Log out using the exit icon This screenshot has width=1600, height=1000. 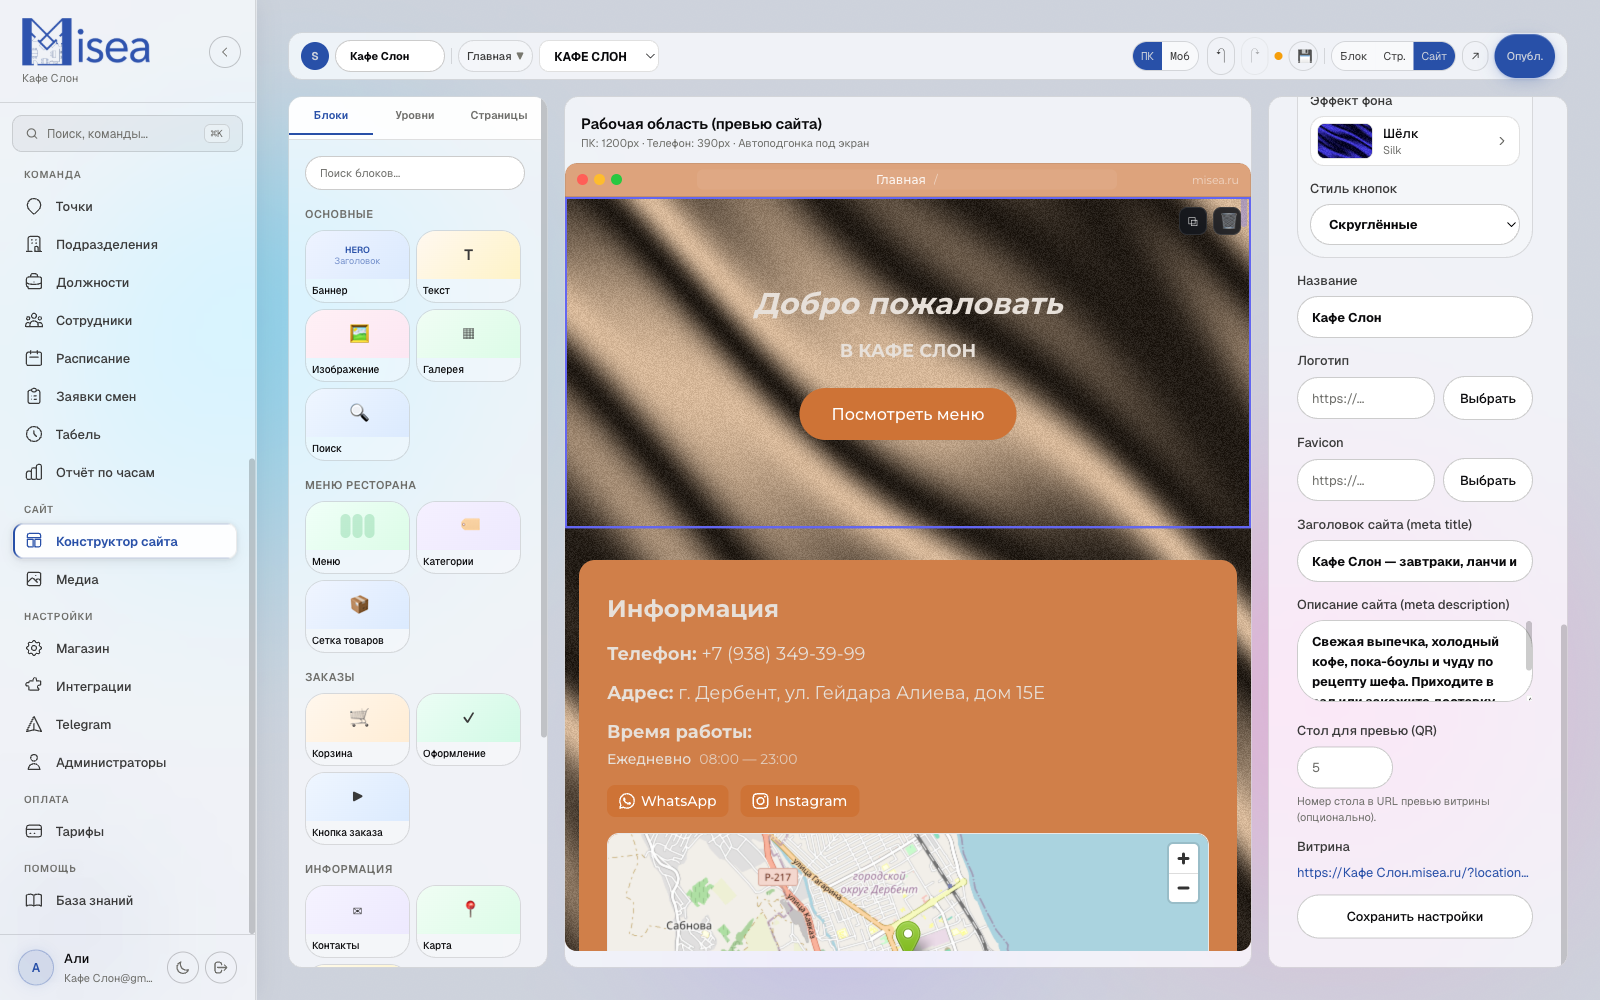coord(221,967)
